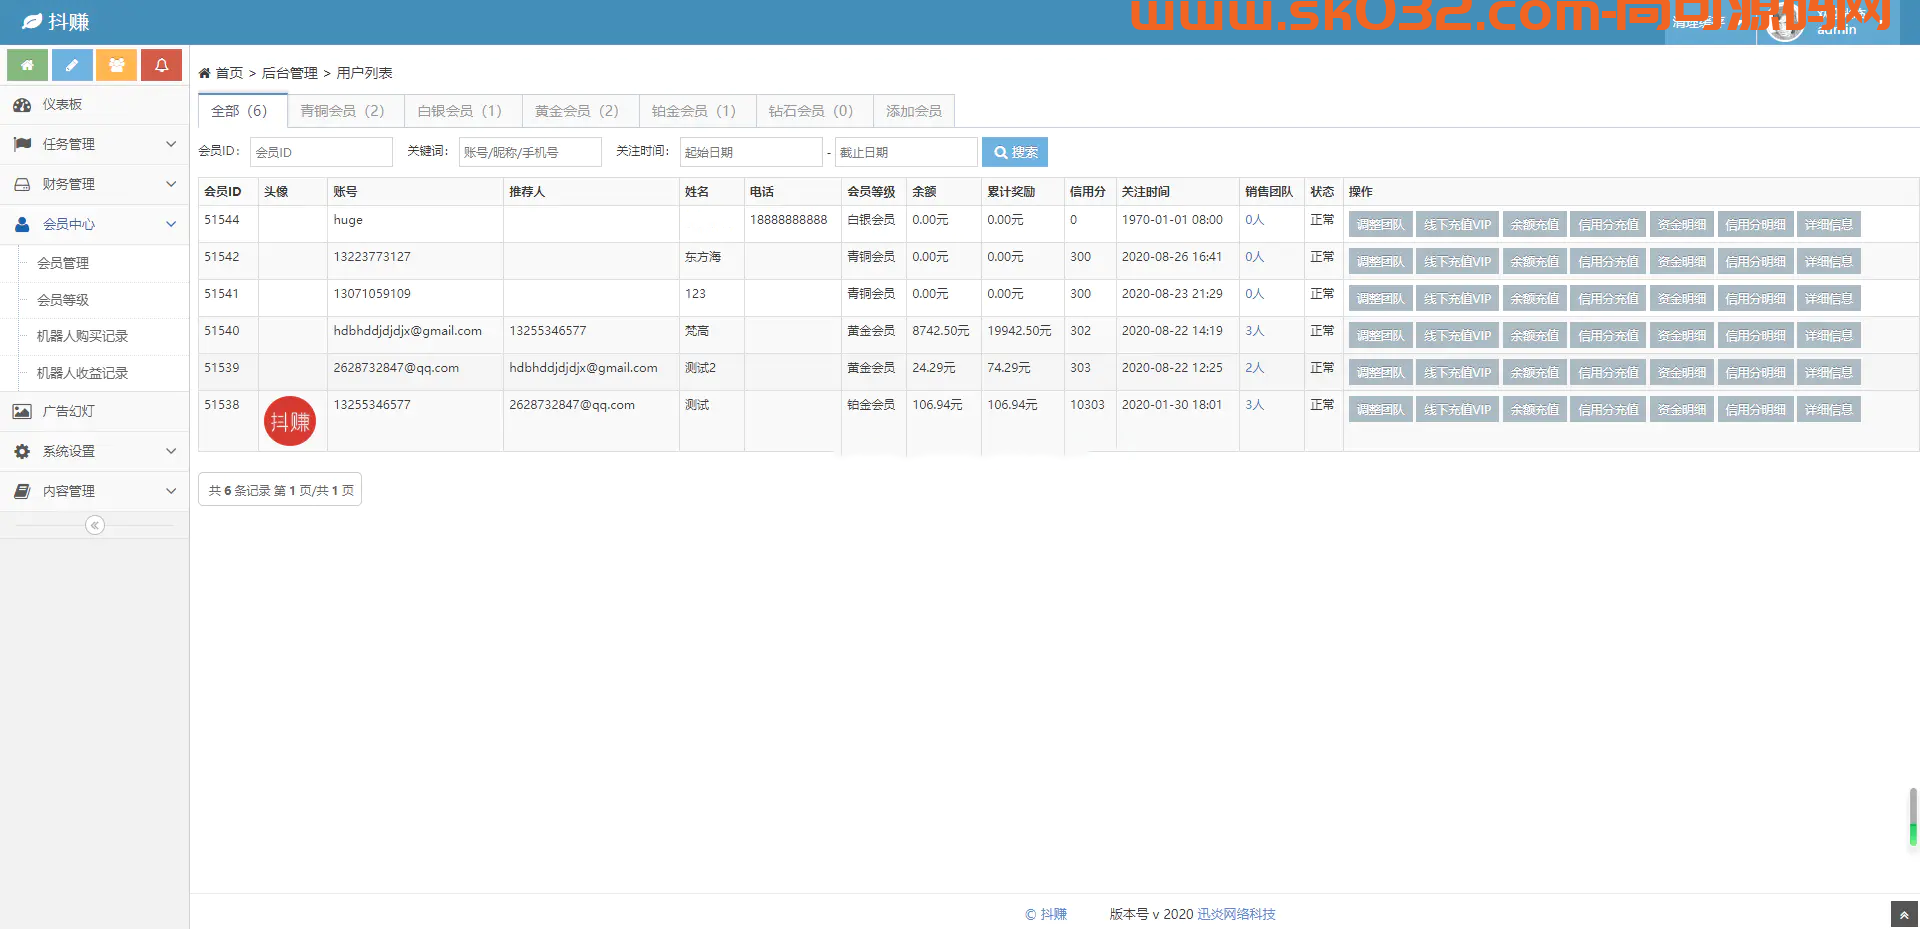Open 仪表板 dashboard in sidebar
Image resolution: width=1920 pixels, height=929 pixels.
[x=94, y=104]
